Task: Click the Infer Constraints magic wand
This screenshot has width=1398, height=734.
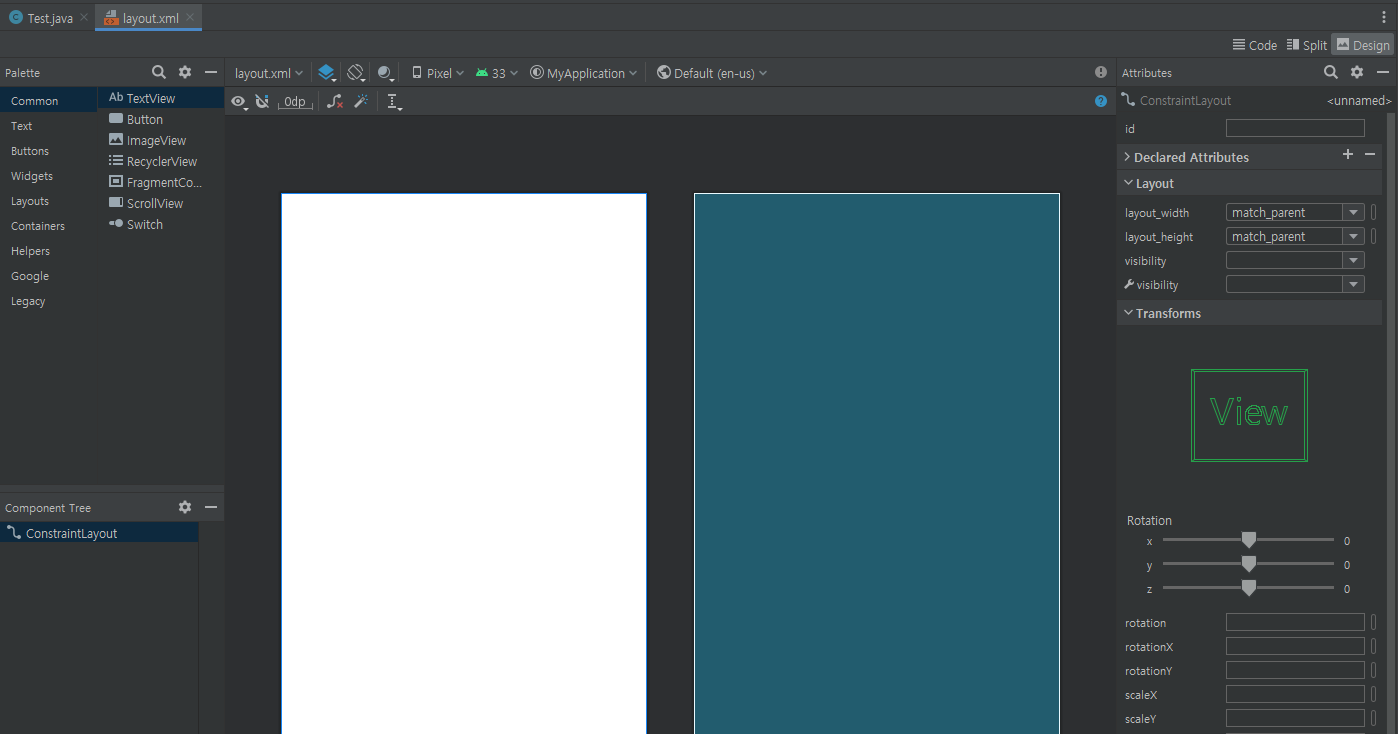Action: click(361, 102)
